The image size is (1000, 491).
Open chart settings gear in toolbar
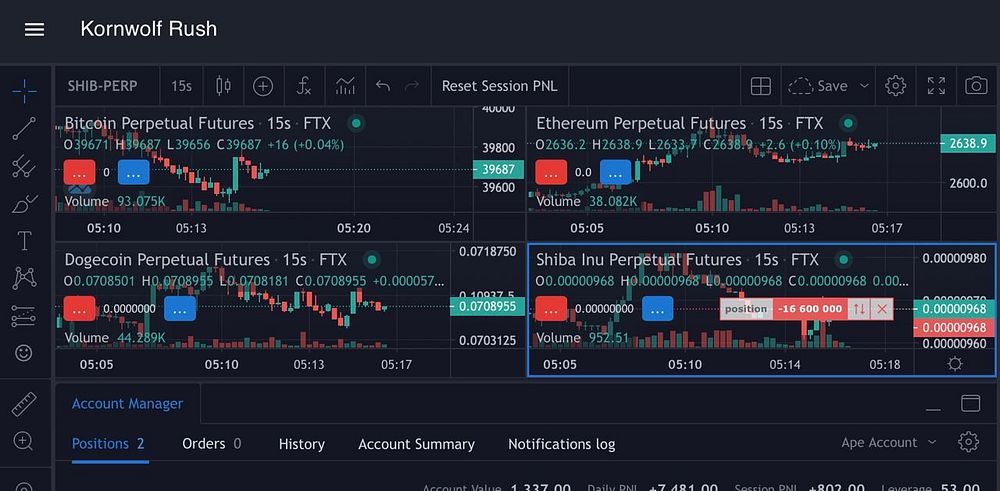click(x=895, y=85)
